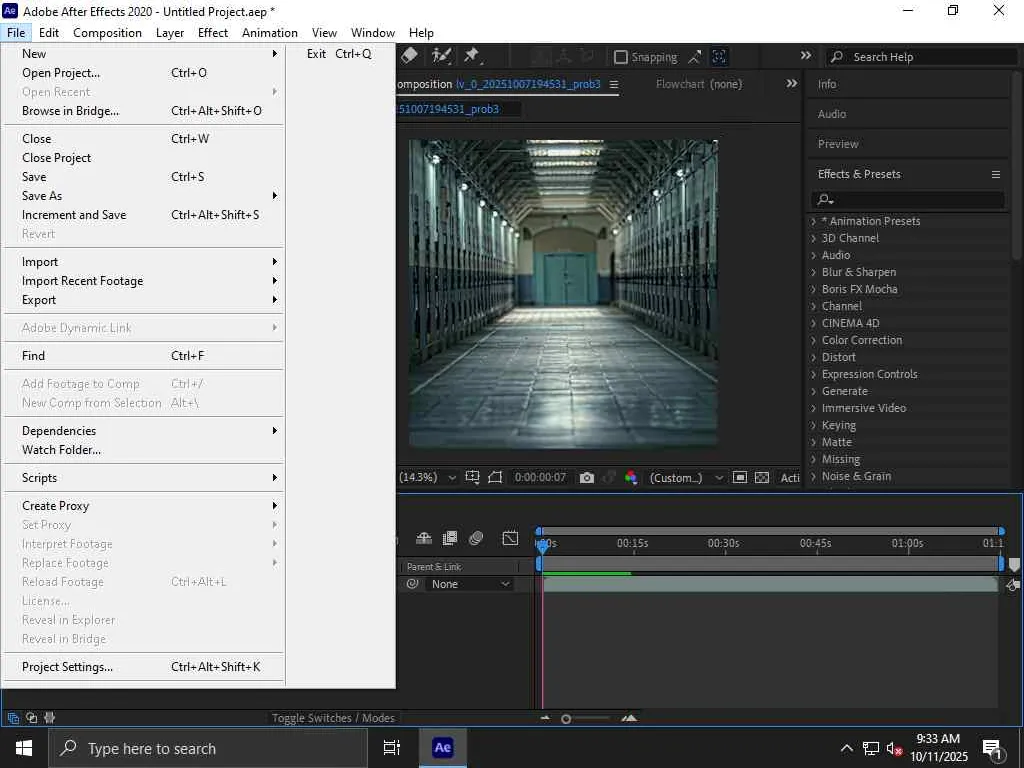
Task: Click the timeline zoom slider handle
Action: pos(566,719)
